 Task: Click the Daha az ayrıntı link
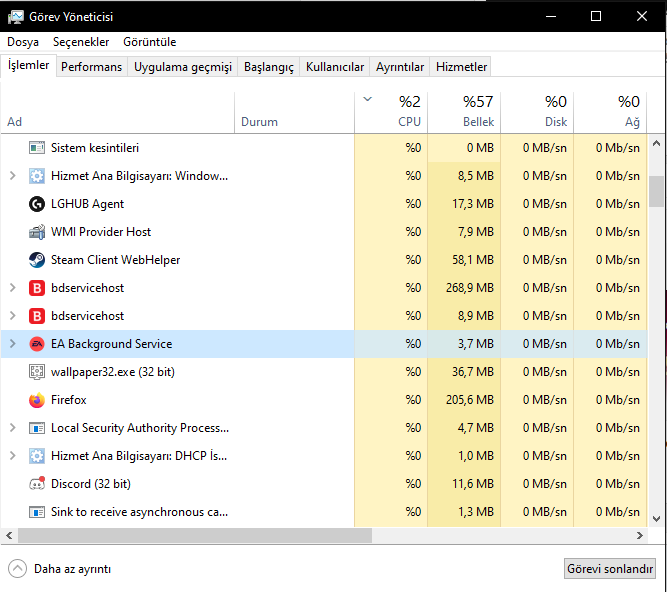(72, 569)
